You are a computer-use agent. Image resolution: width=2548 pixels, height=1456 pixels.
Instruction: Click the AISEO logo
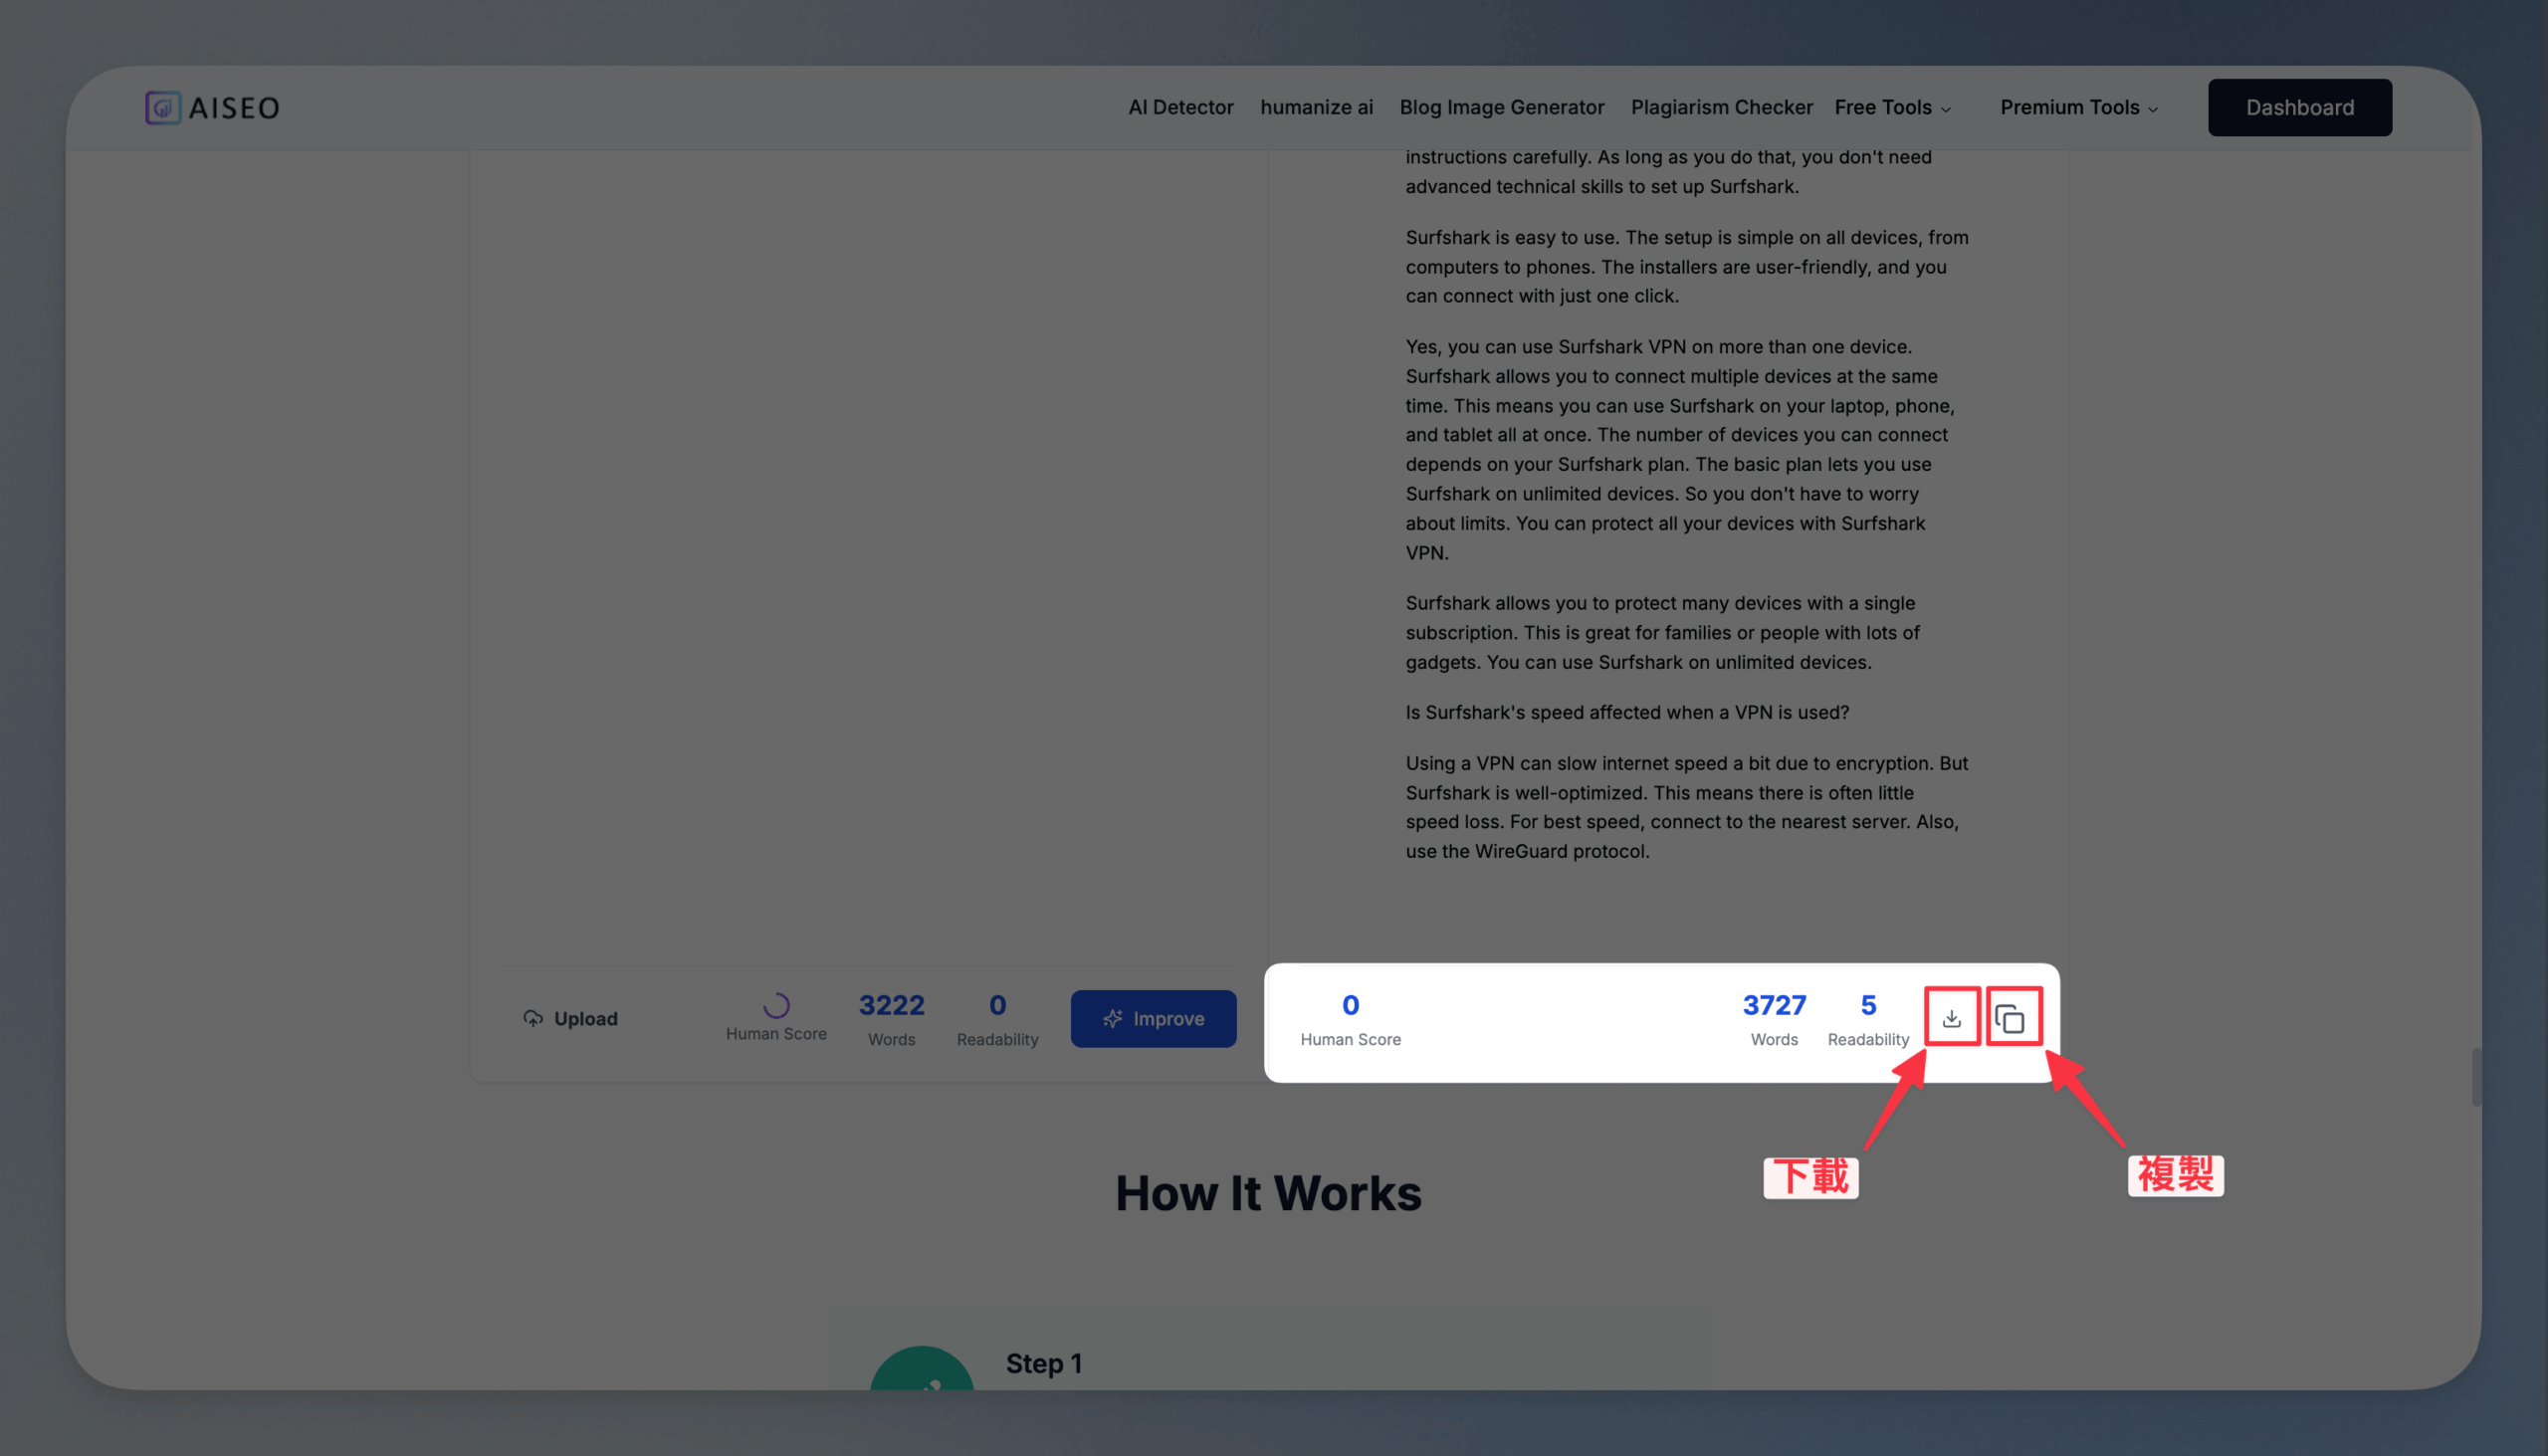[x=212, y=107]
